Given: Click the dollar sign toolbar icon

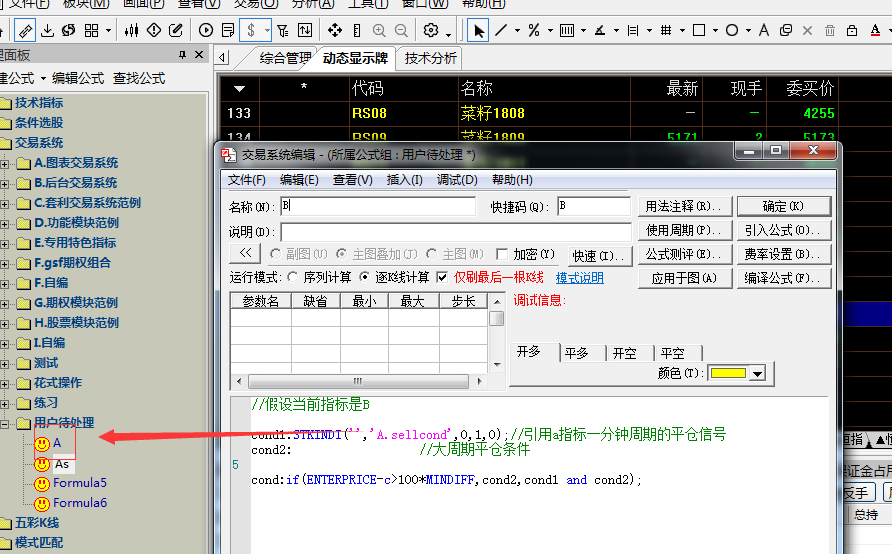Looking at the screenshot, I should click(251, 30).
